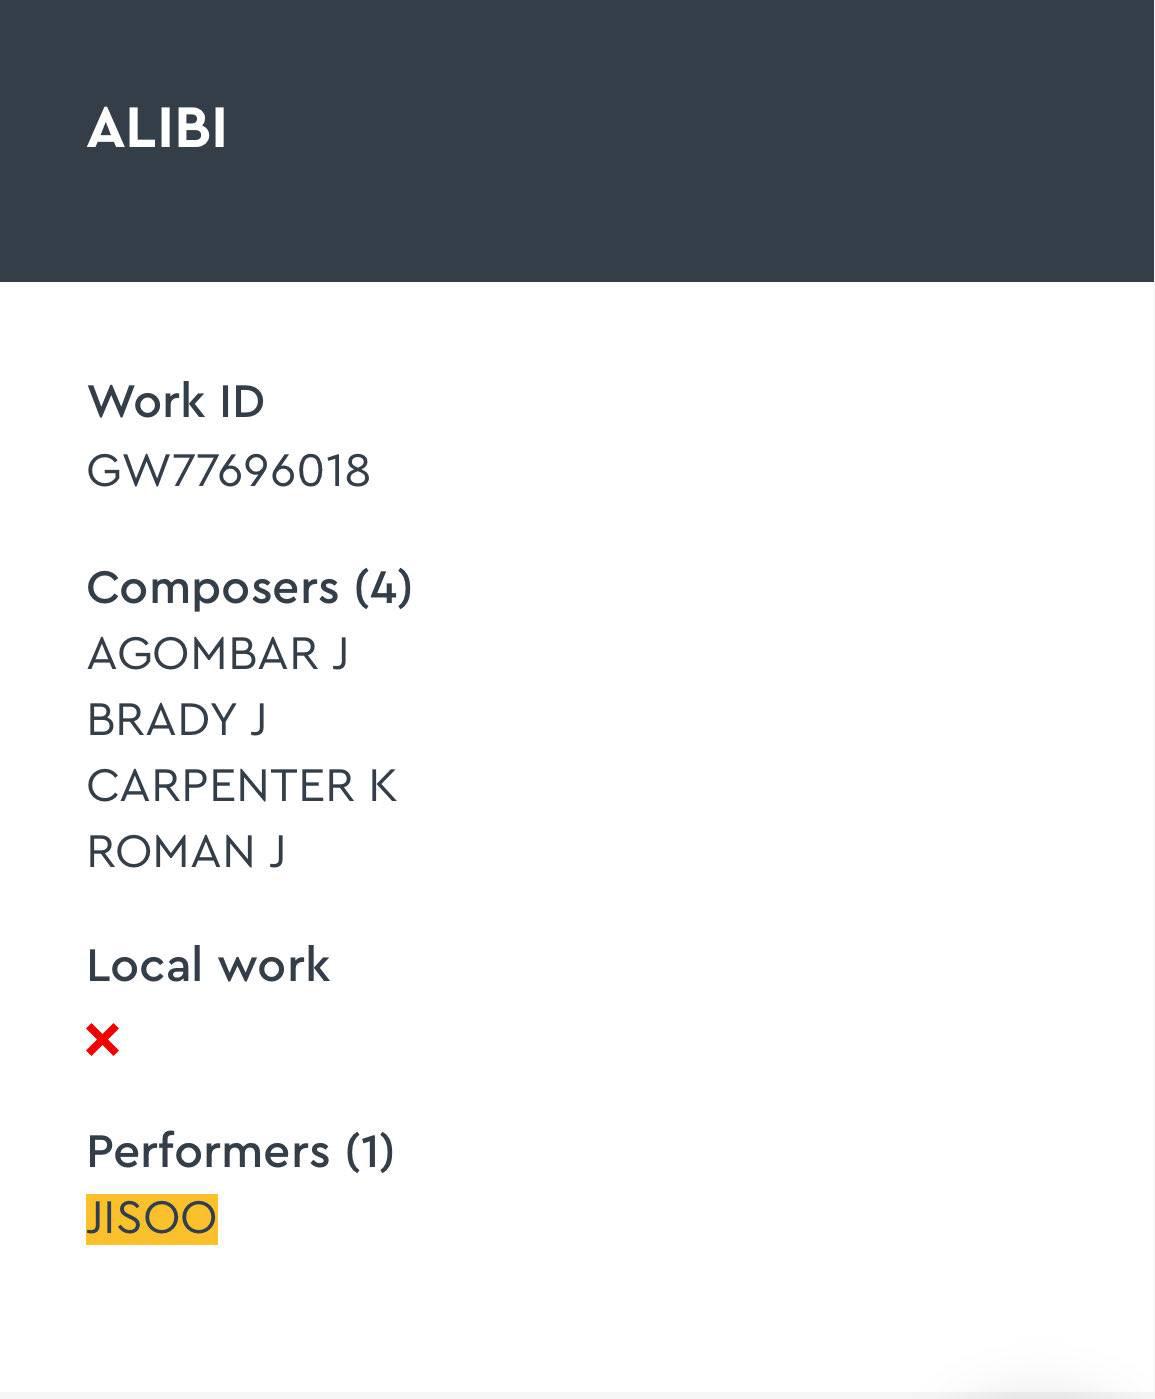Open the highlighted performer JISOO

(x=152, y=1219)
